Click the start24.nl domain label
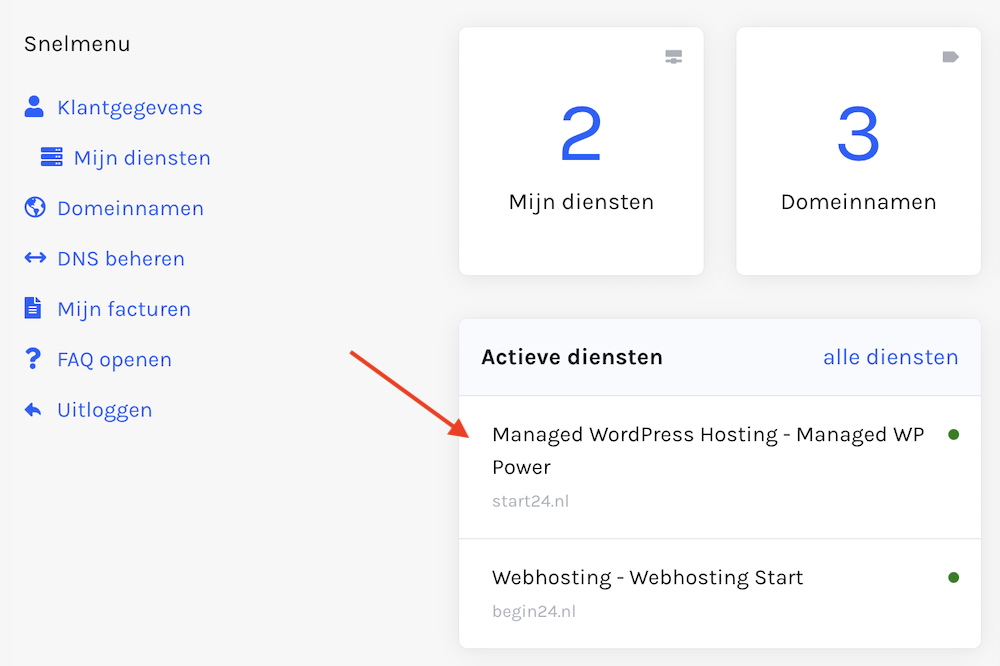 (x=530, y=501)
